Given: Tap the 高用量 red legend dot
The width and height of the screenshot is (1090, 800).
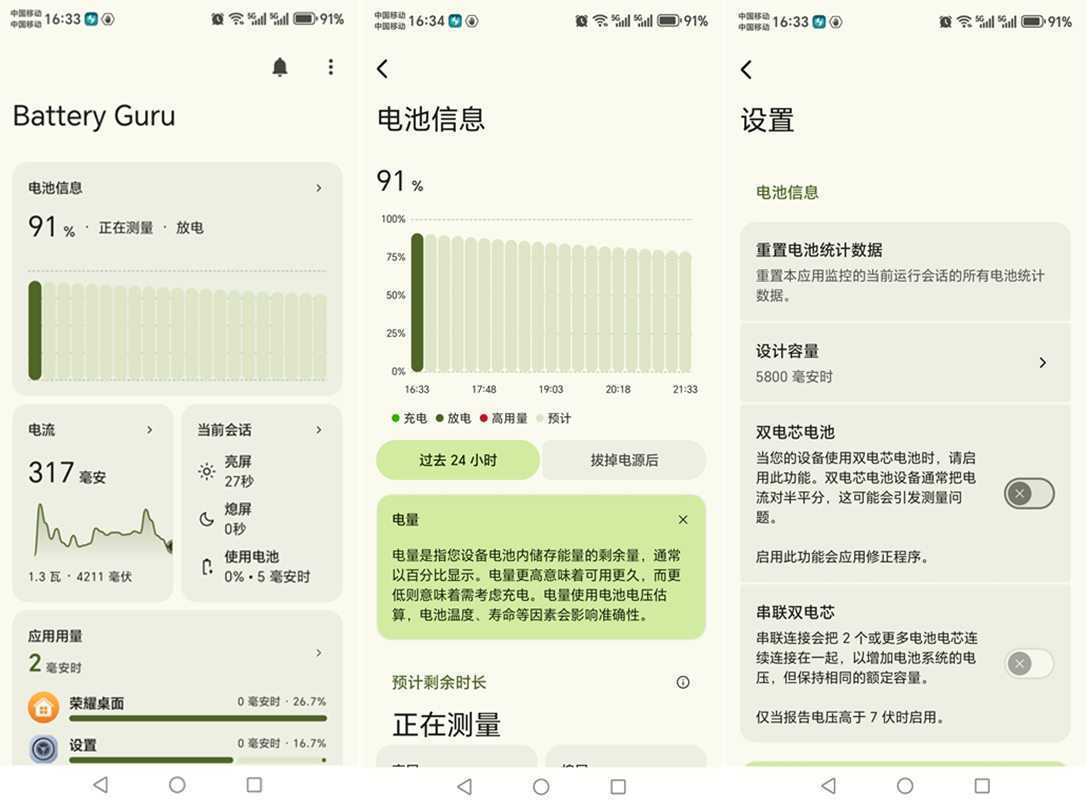Looking at the screenshot, I should pyautogui.click(x=483, y=418).
